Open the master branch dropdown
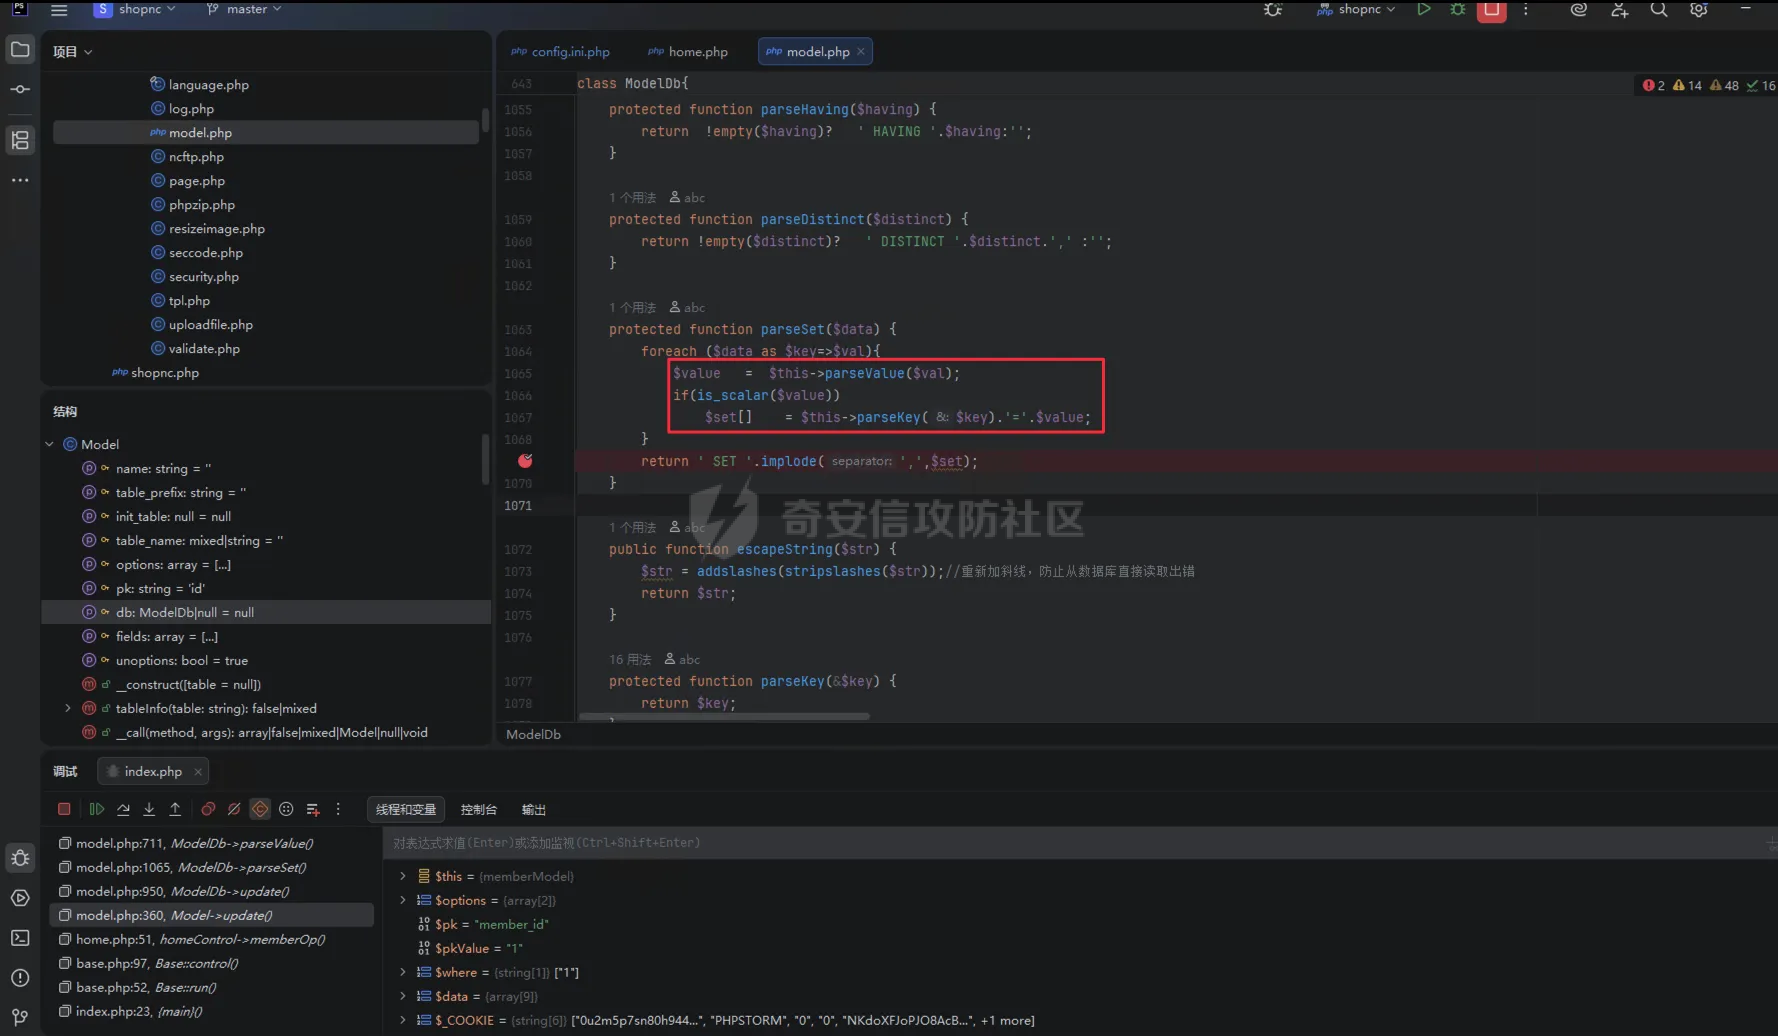Screen dimensions: 1778x1036 click(x=244, y=9)
